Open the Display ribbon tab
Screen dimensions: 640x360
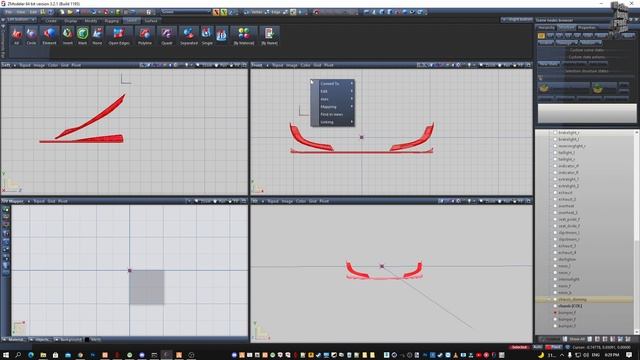click(x=71, y=20)
